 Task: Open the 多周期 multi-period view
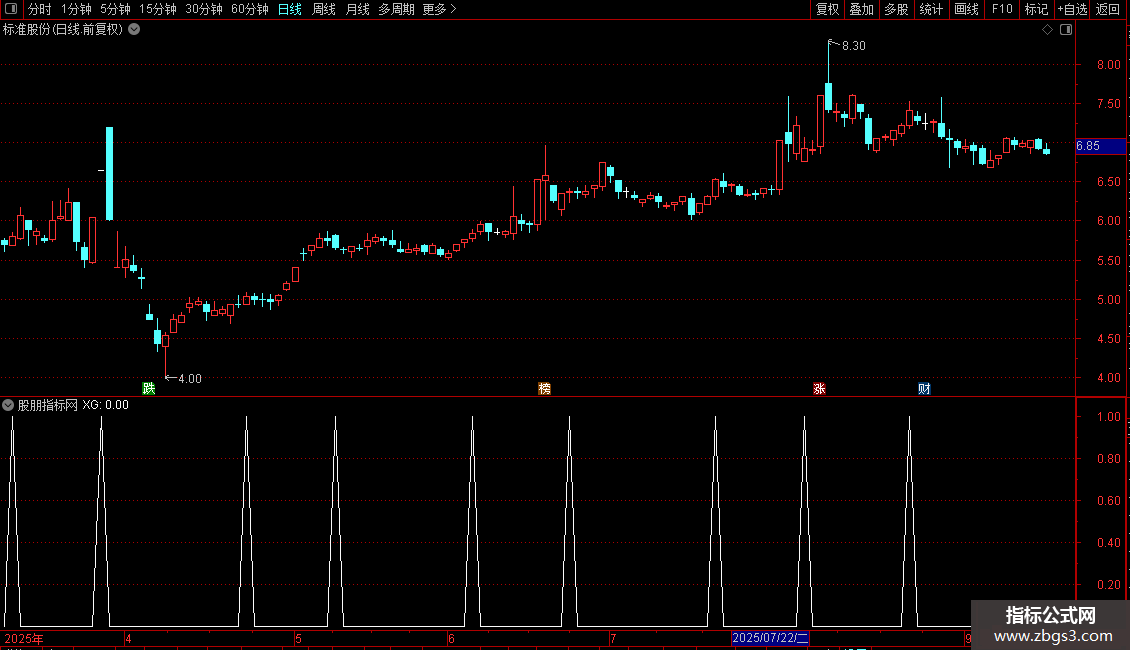coord(396,9)
